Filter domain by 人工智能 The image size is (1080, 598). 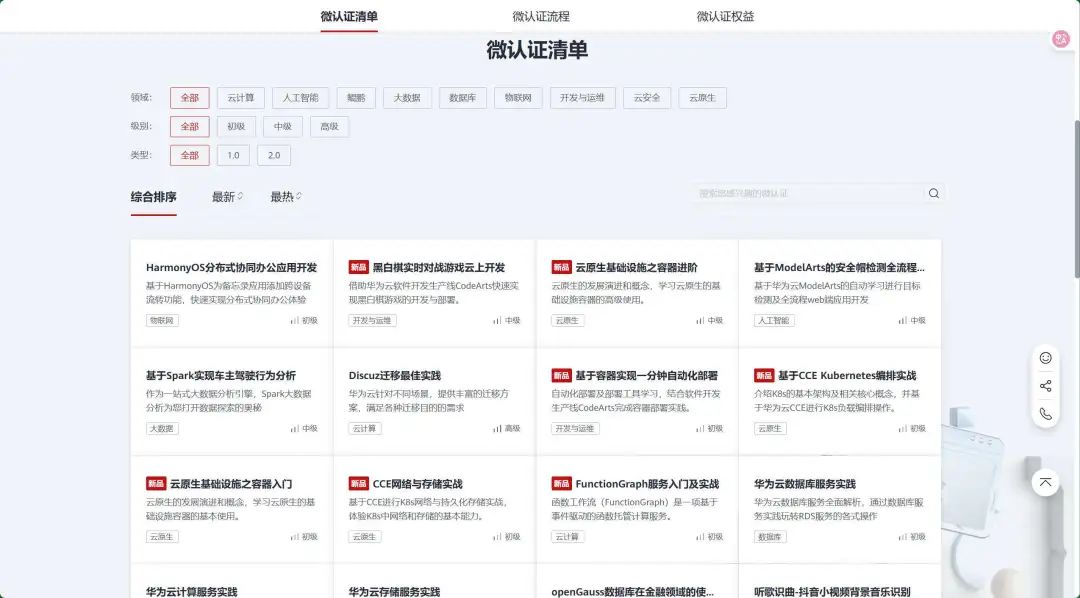(300, 98)
